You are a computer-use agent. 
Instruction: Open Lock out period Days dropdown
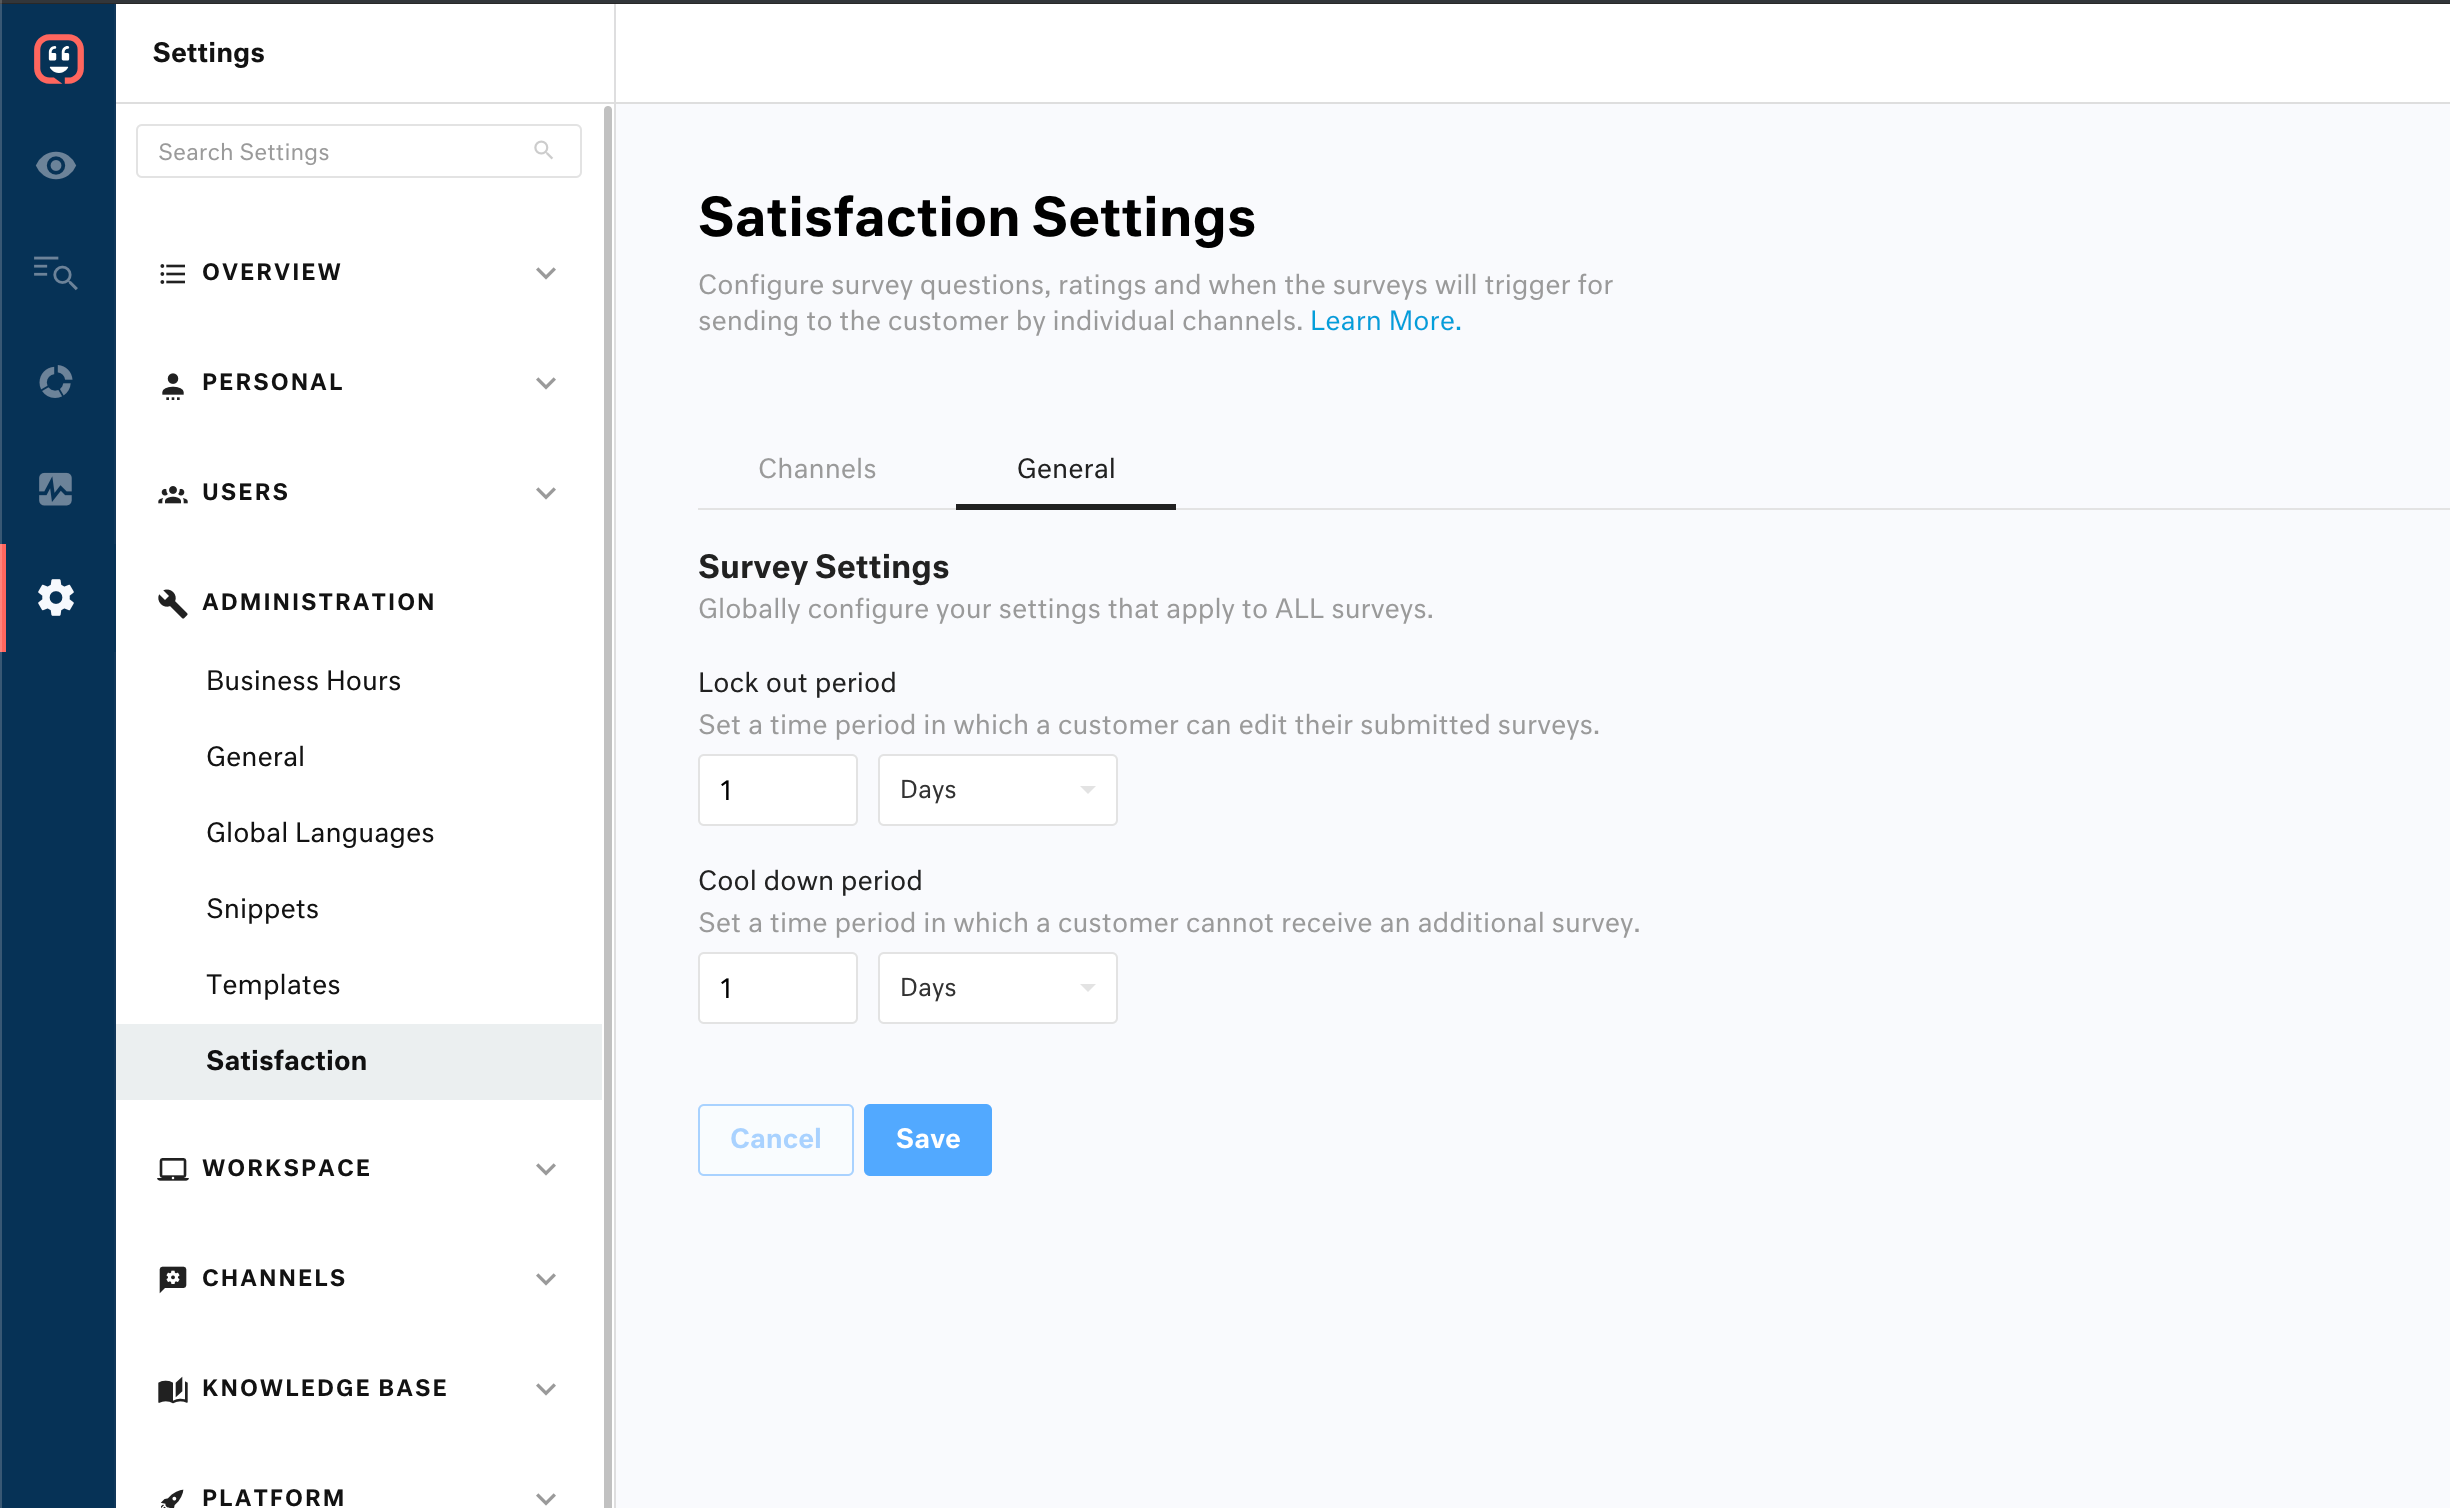997,790
